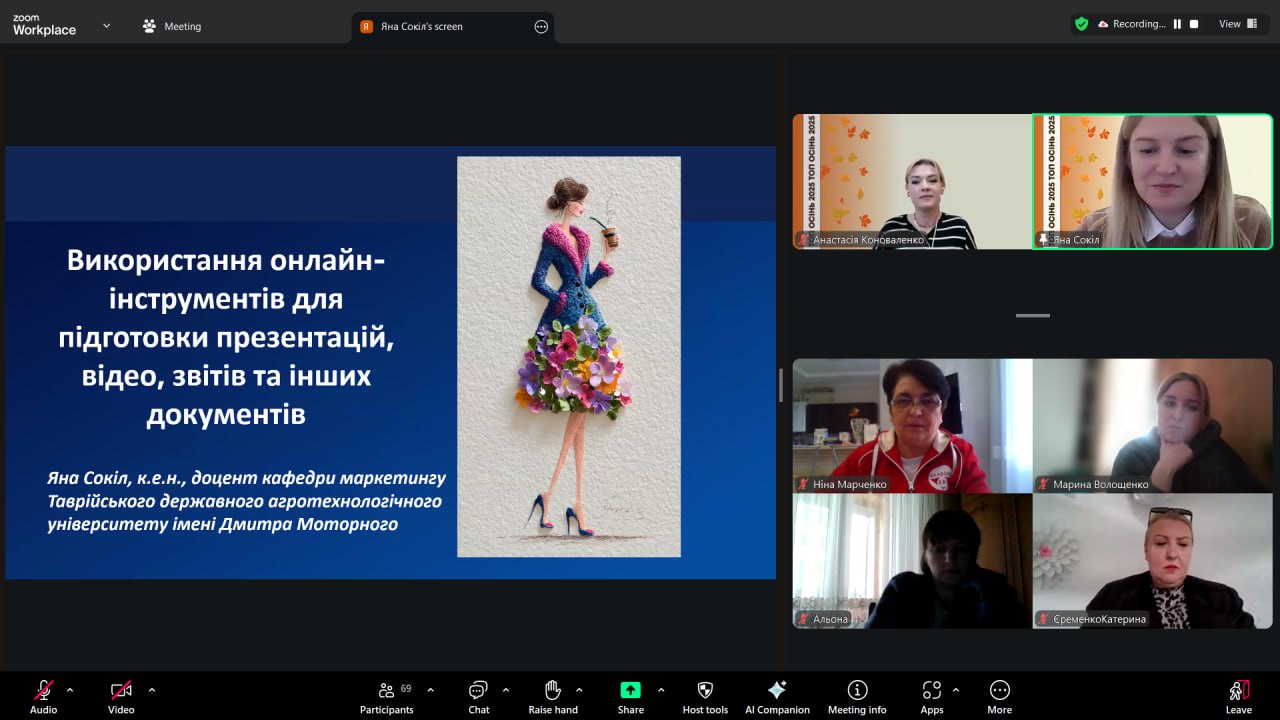
Task: Open Host tools shield icon
Action: [x=705, y=696]
